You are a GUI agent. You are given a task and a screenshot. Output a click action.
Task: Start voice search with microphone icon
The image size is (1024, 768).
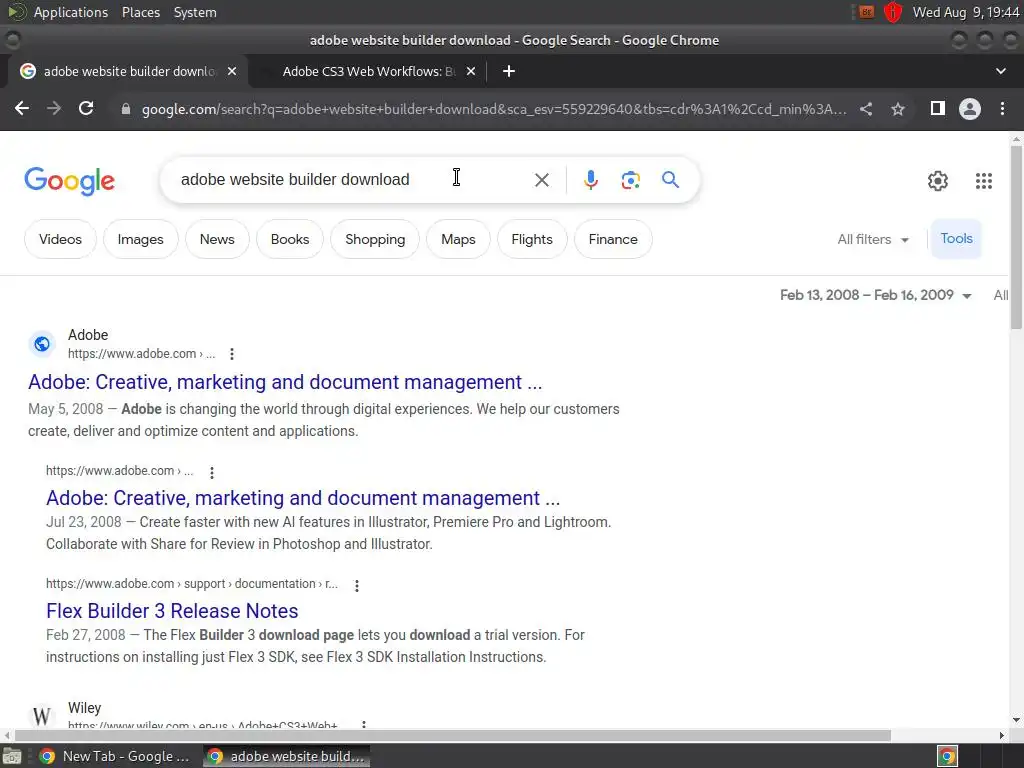click(591, 180)
